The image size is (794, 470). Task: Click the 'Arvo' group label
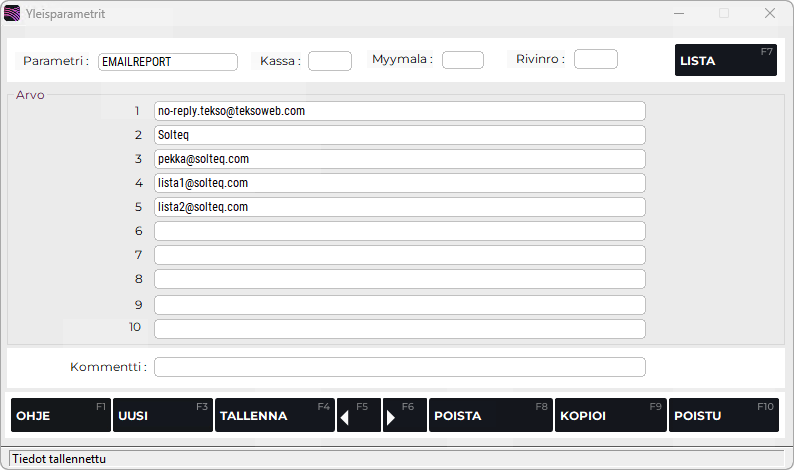30,95
